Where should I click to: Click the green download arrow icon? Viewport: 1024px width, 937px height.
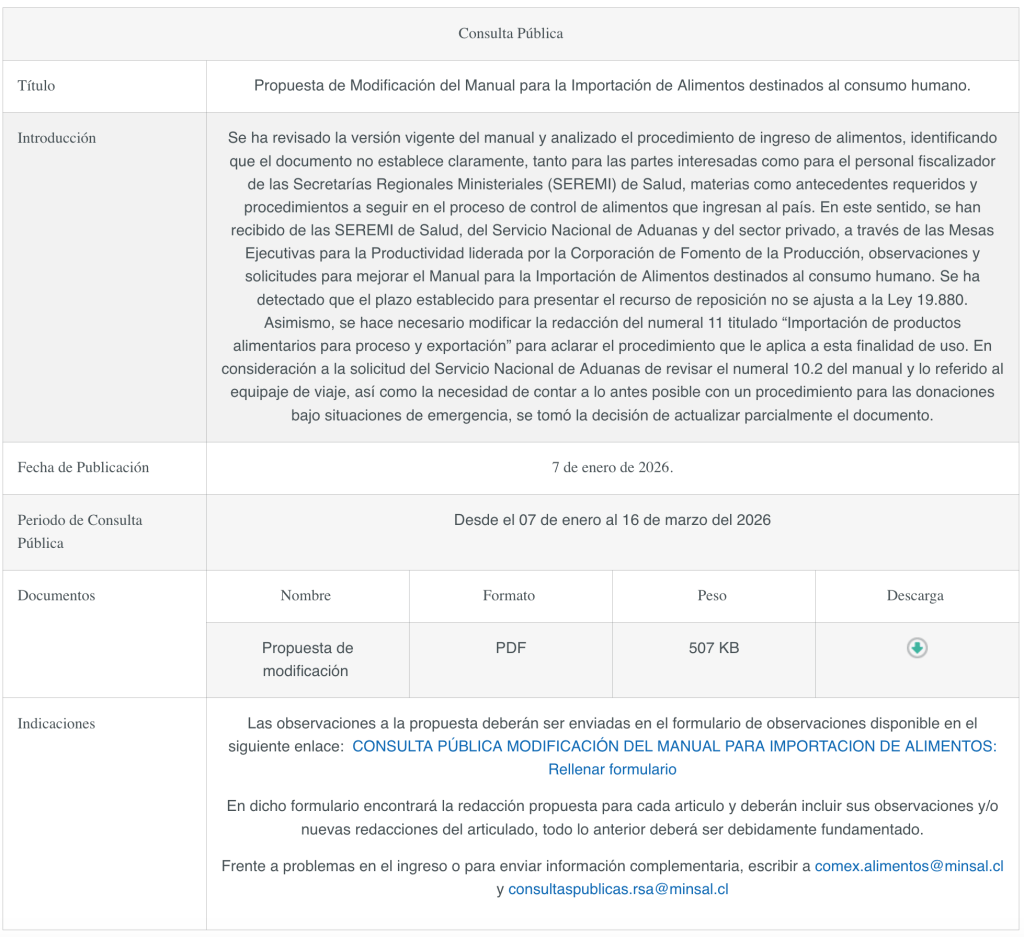point(917,648)
